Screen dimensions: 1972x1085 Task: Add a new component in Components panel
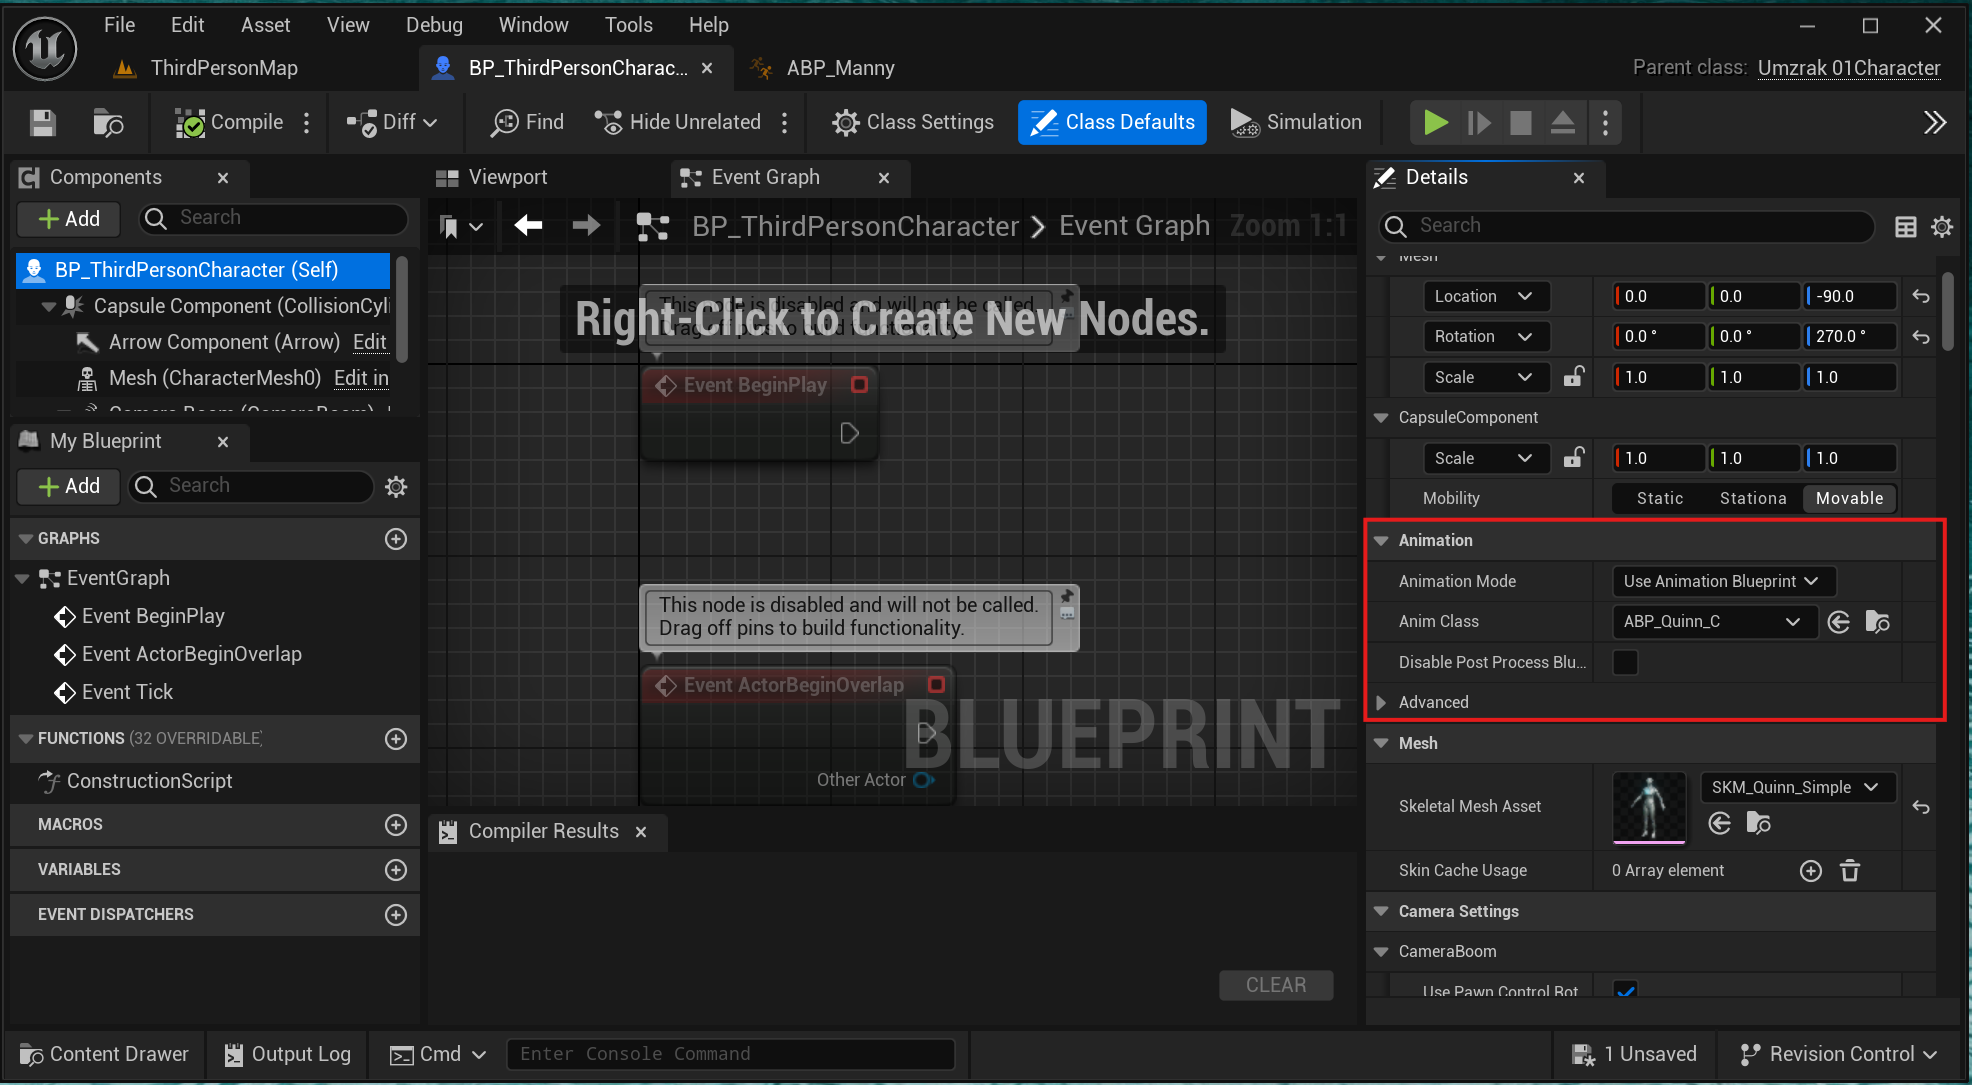68,219
